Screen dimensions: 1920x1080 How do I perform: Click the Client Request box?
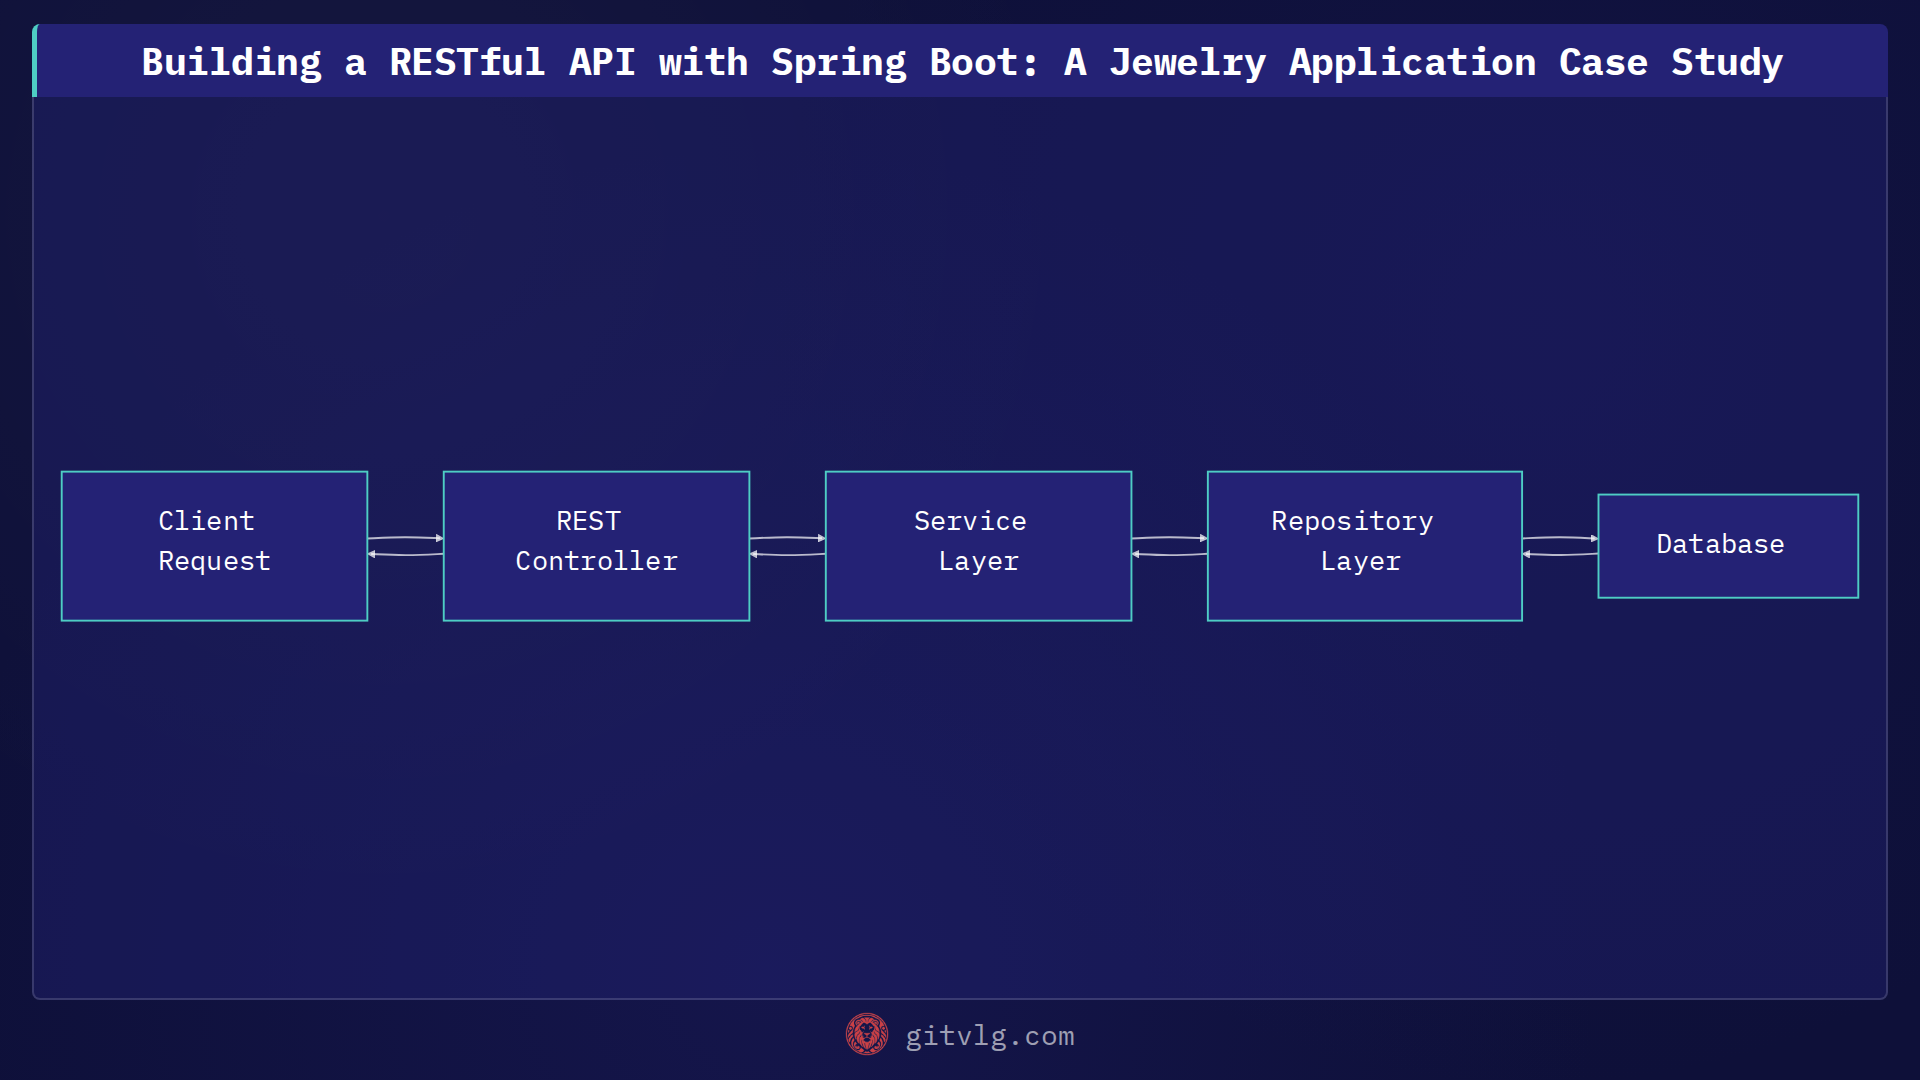214,546
